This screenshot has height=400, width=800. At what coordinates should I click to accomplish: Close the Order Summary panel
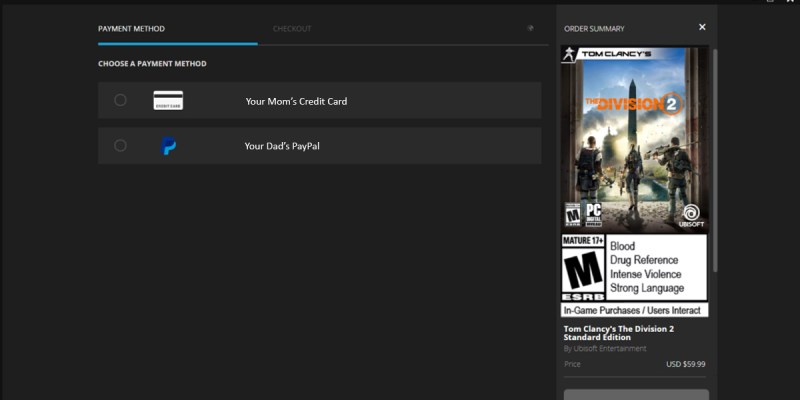(702, 28)
